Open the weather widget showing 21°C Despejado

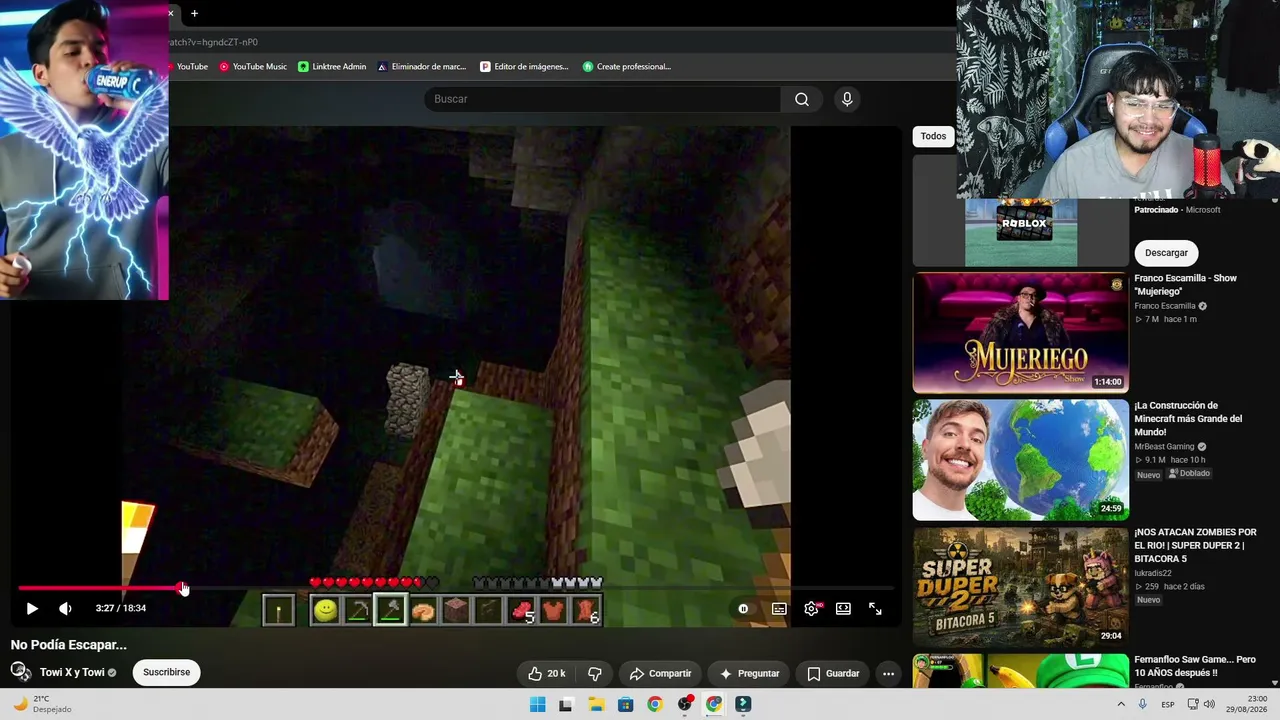coord(43,704)
